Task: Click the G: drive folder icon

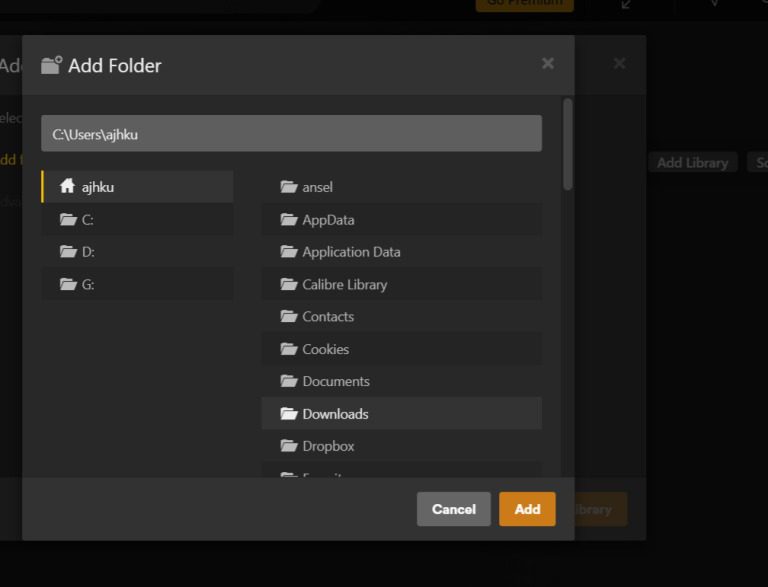Action: pos(68,284)
